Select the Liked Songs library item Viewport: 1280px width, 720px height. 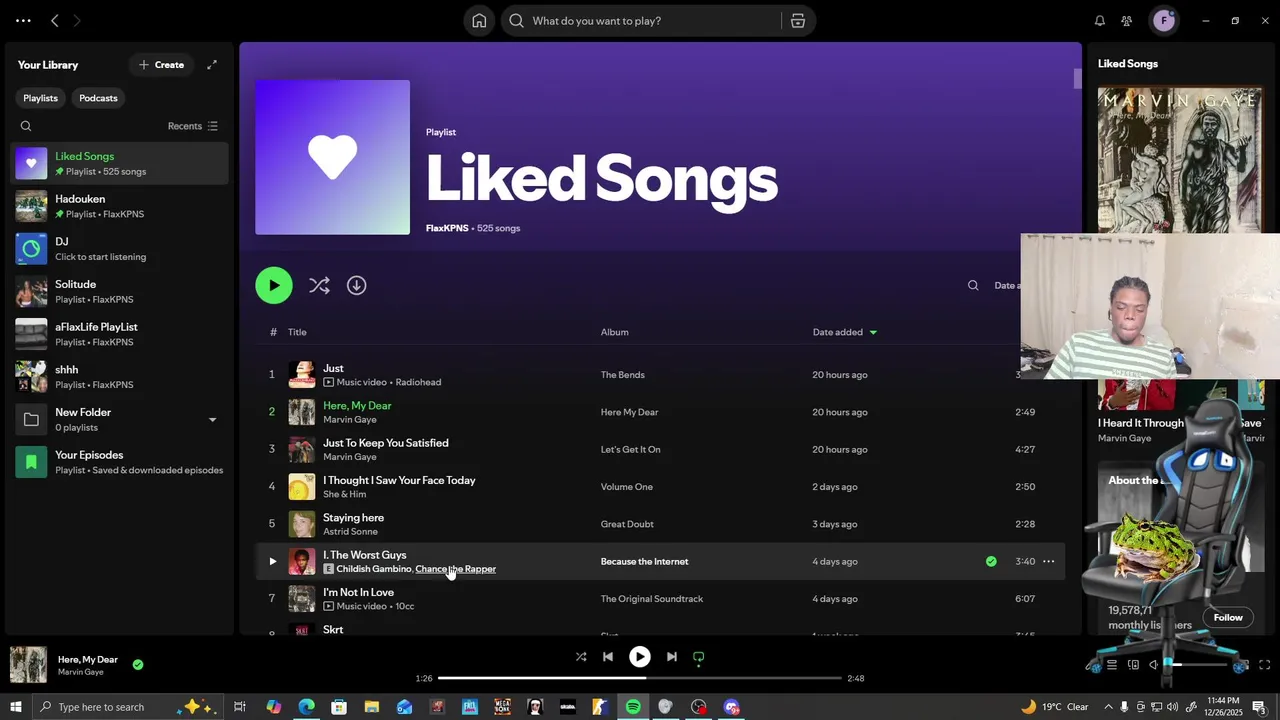point(120,163)
